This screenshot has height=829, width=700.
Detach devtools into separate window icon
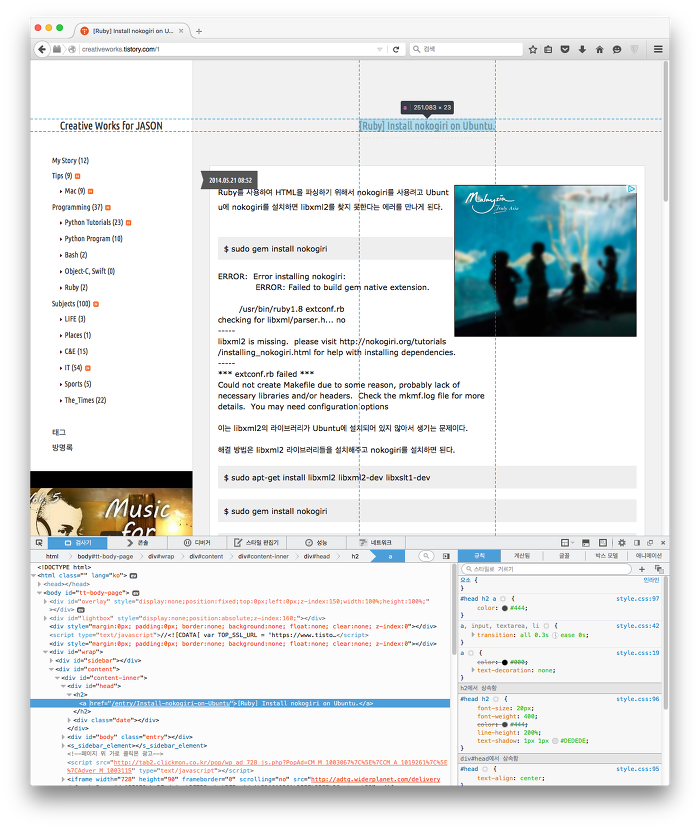[x=650, y=542]
